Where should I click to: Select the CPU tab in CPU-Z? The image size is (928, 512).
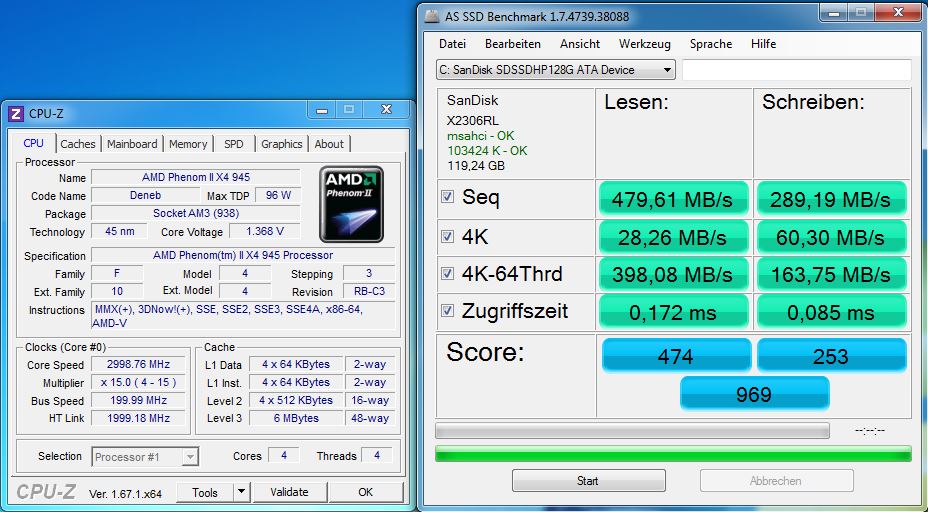[34, 143]
